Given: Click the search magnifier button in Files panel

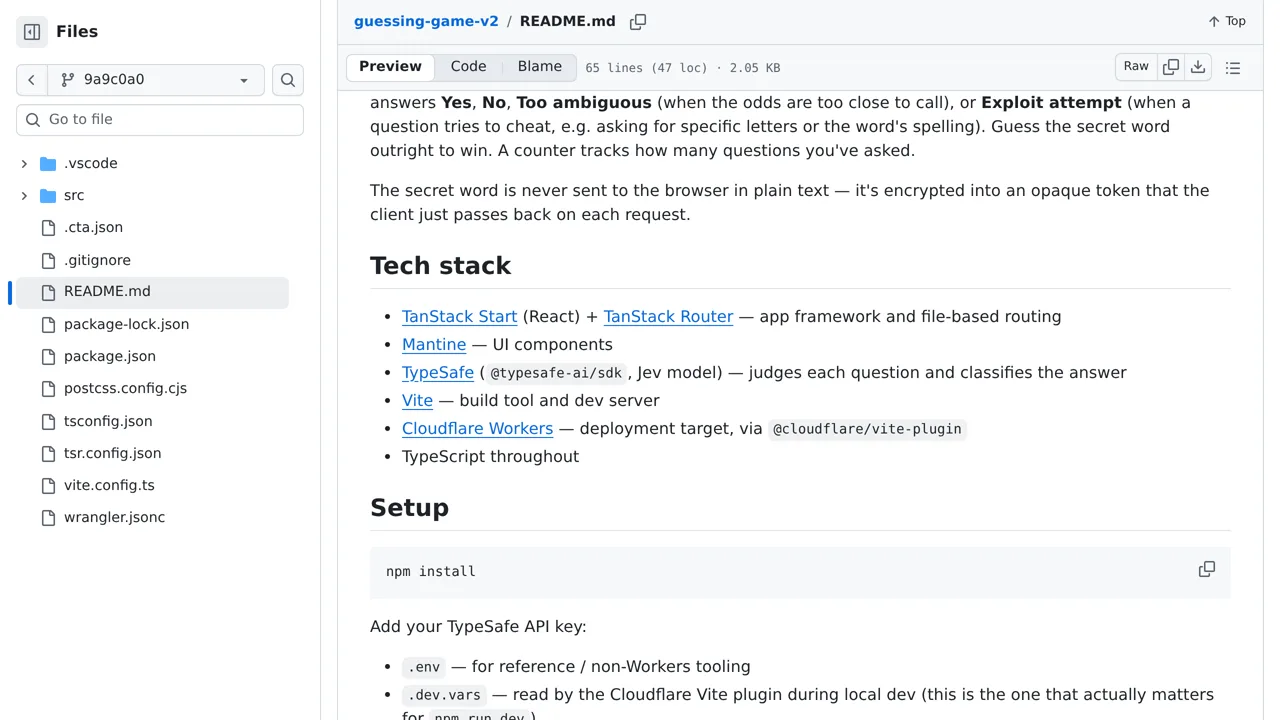Looking at the screenshot, I should tap(288, 80).
